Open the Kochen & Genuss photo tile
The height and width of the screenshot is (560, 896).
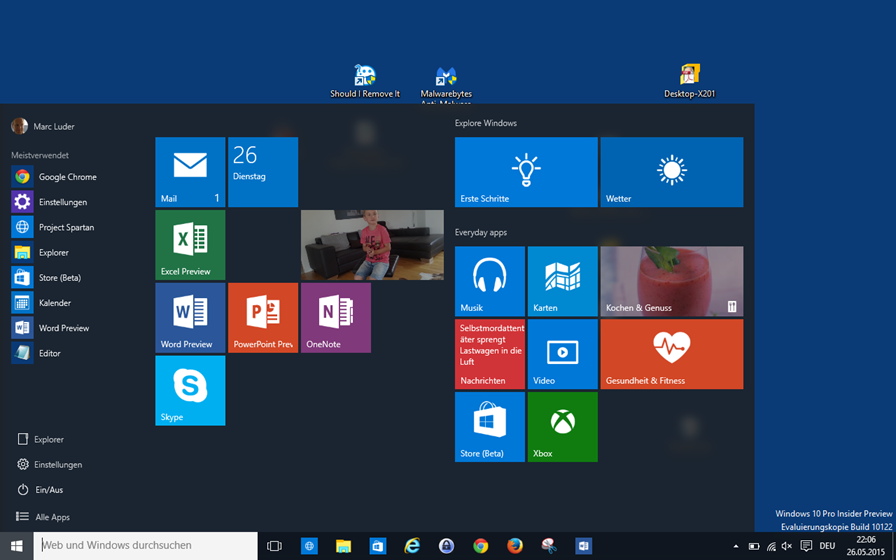[x=671, y=281]
